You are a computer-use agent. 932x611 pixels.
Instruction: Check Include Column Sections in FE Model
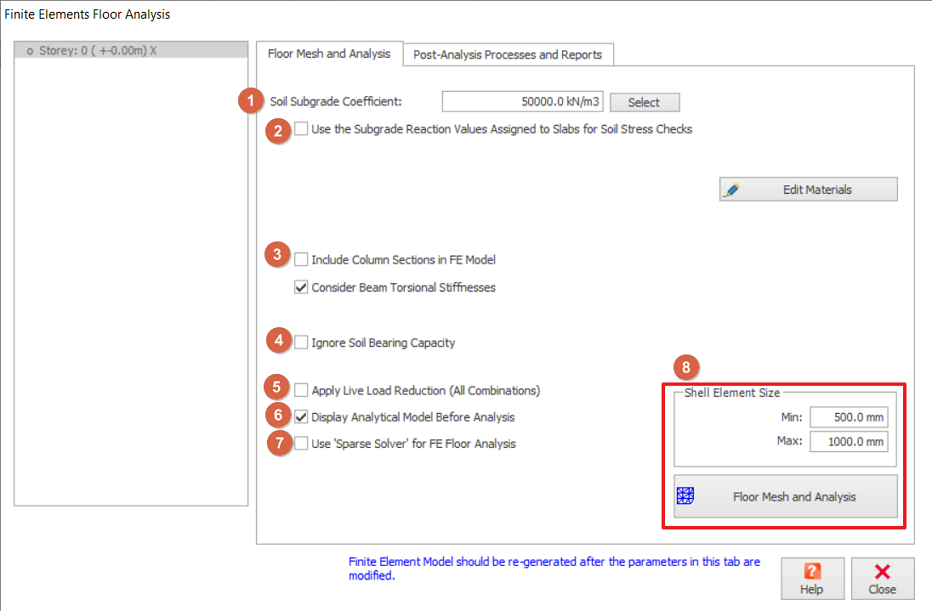click(301, 259)
